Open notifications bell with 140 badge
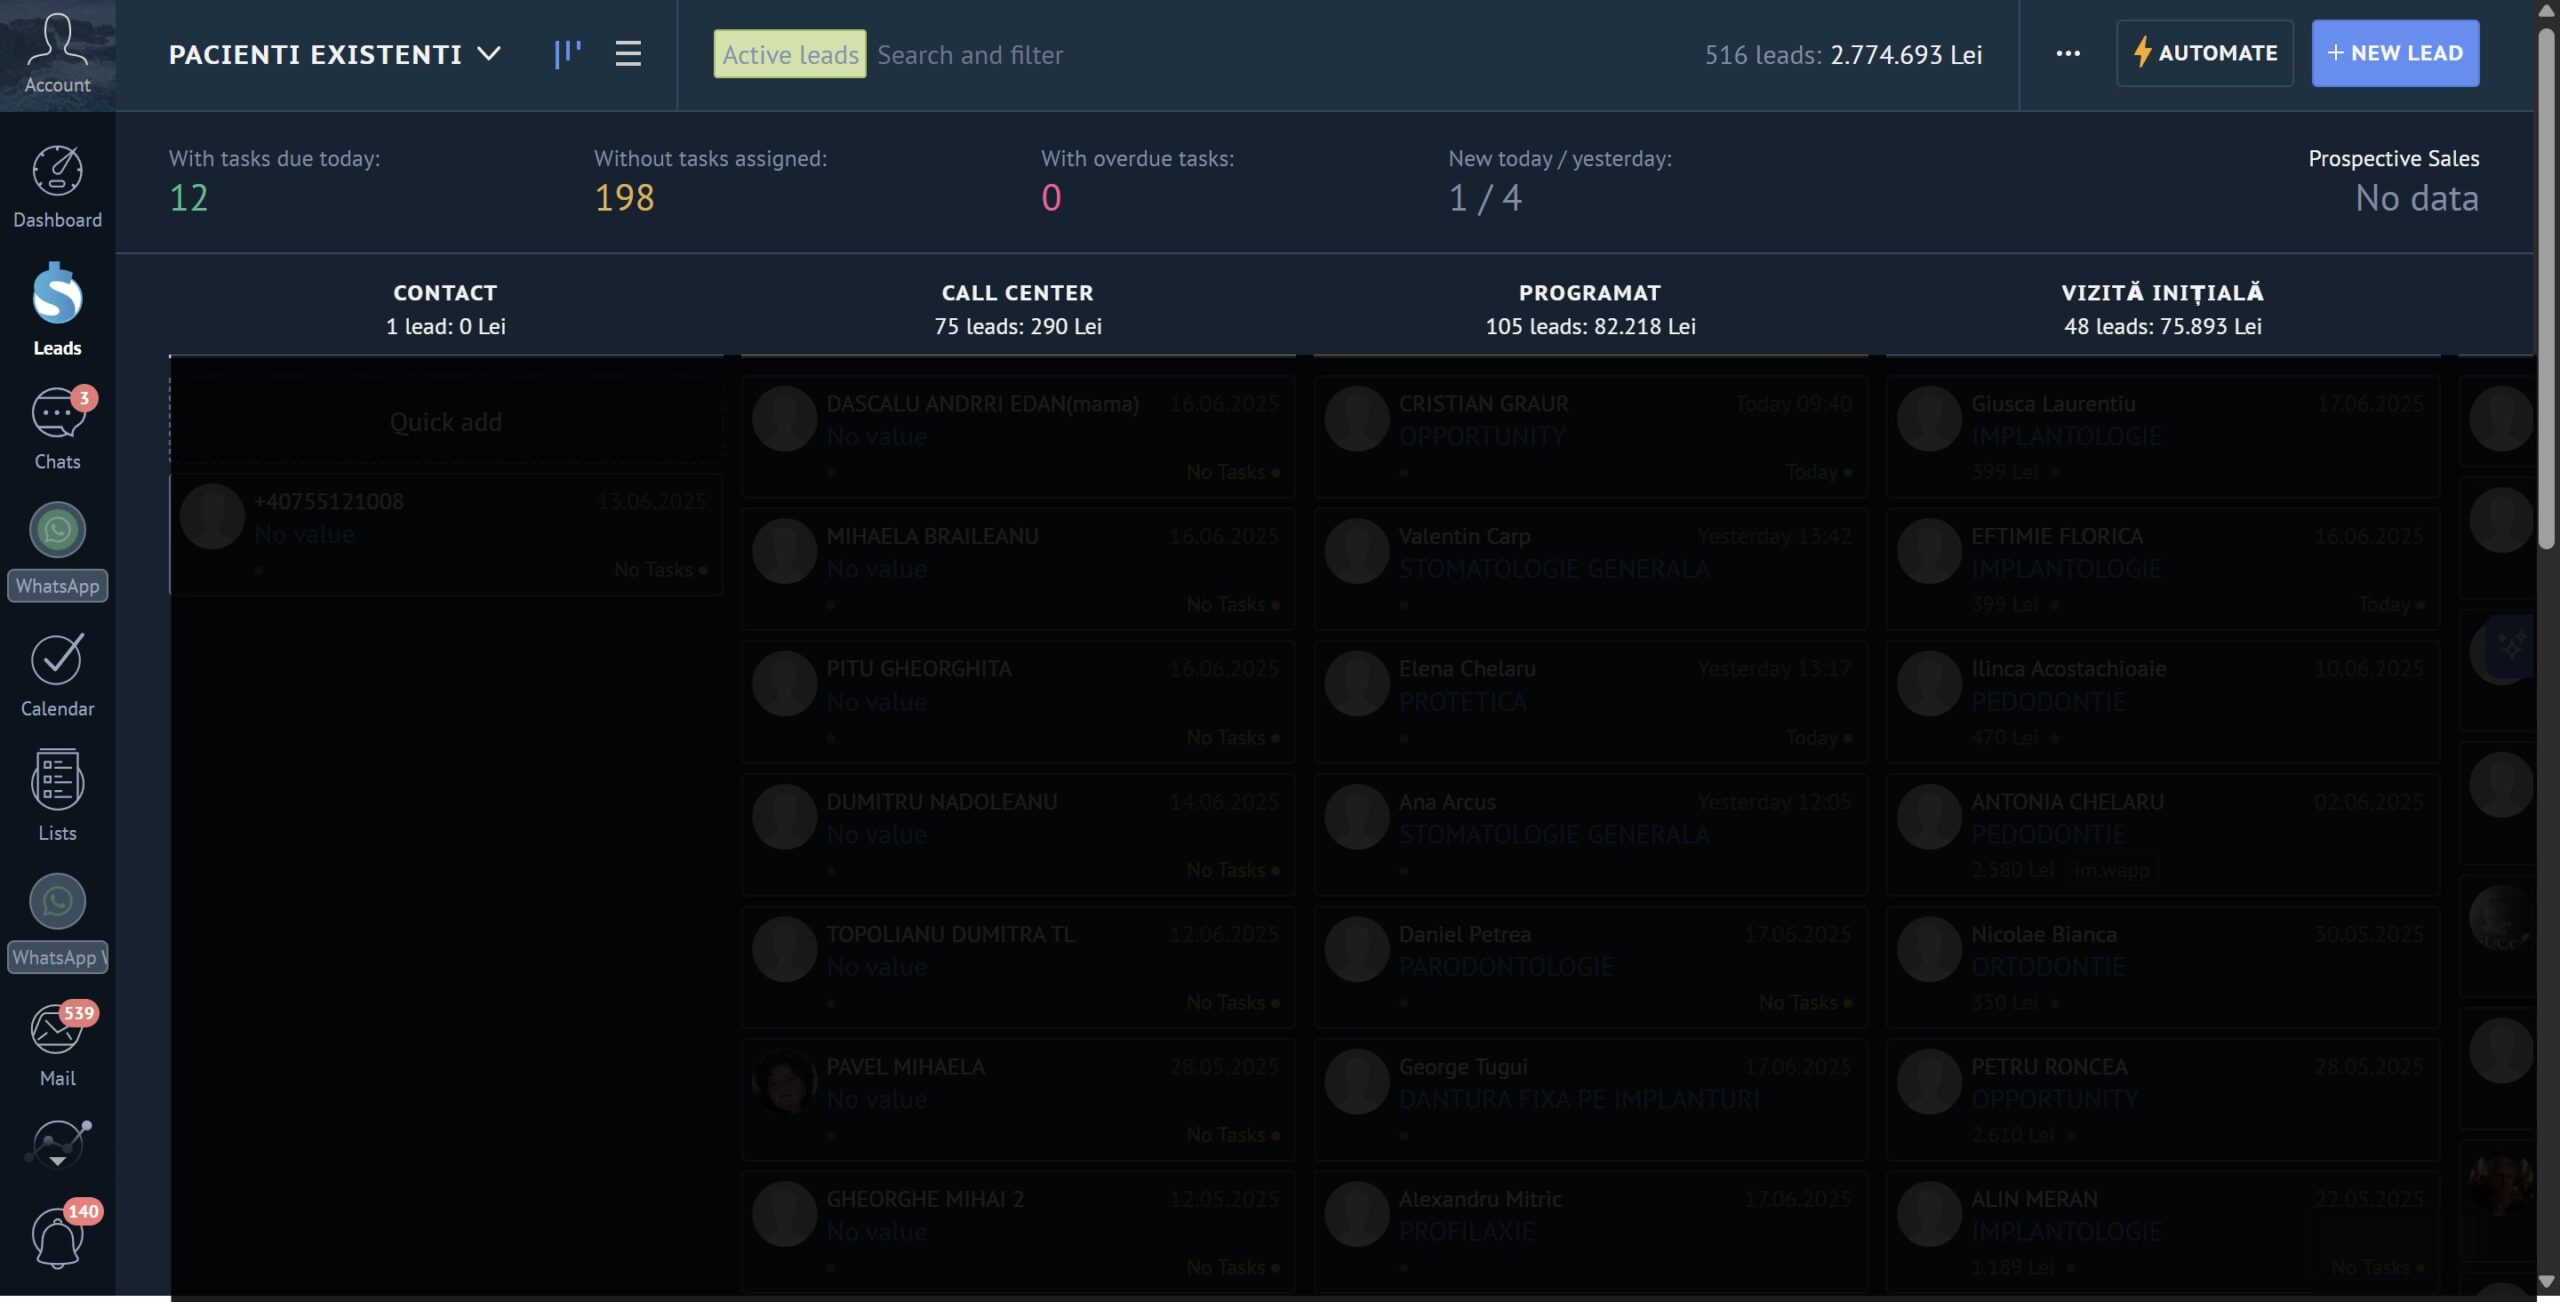 pyautogui.click(x=57, y=1236)
